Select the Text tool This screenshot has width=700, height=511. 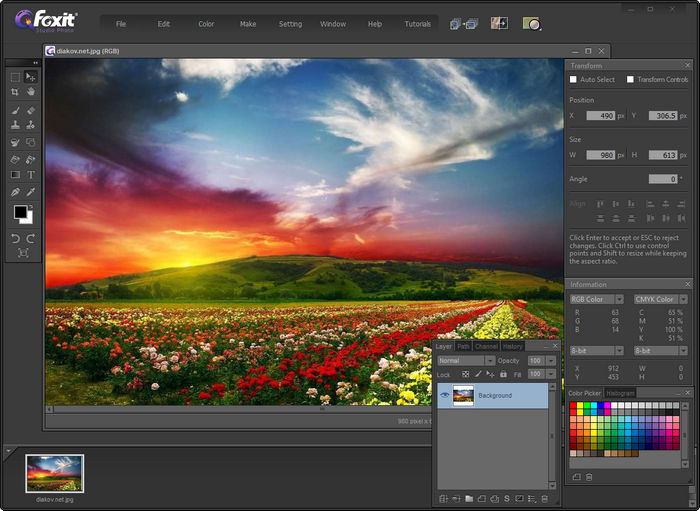coord(31,175)
